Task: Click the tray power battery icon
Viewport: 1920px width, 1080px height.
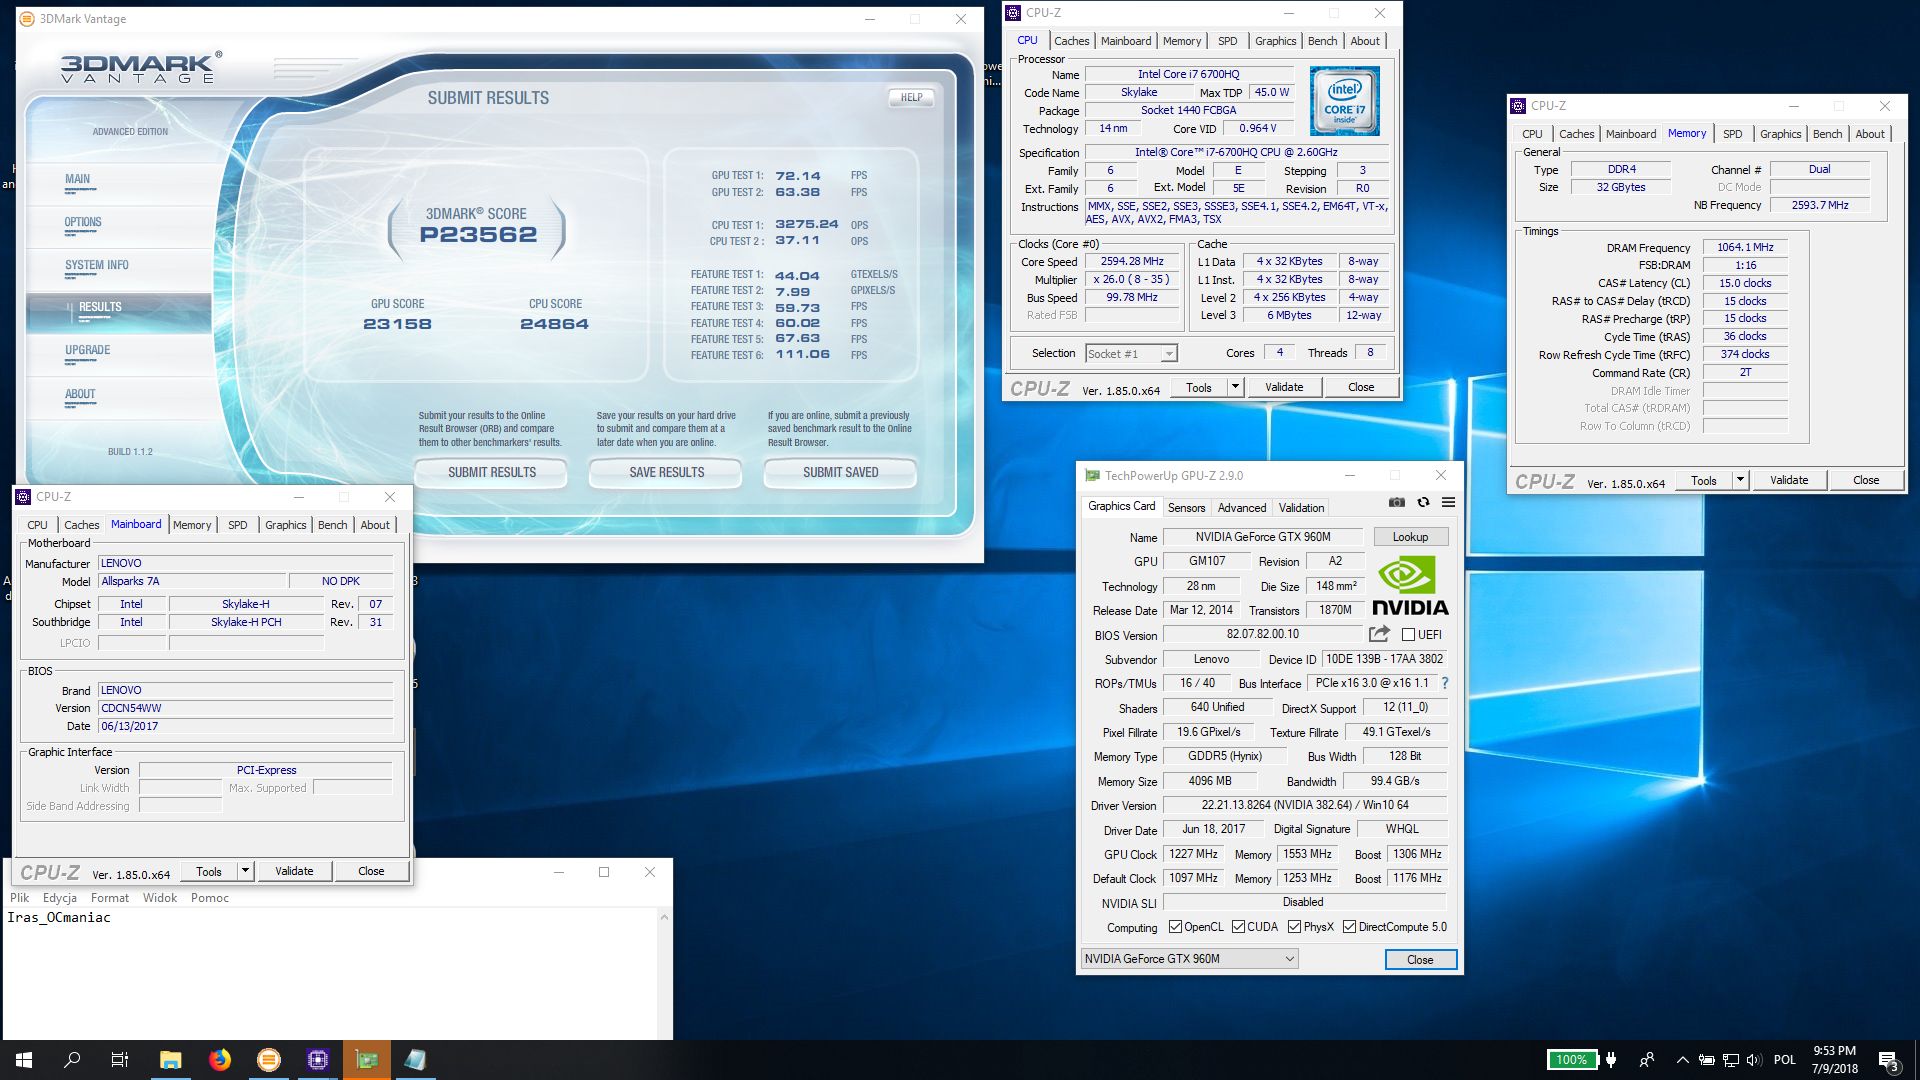Action: click(x=1707, y=1060)
